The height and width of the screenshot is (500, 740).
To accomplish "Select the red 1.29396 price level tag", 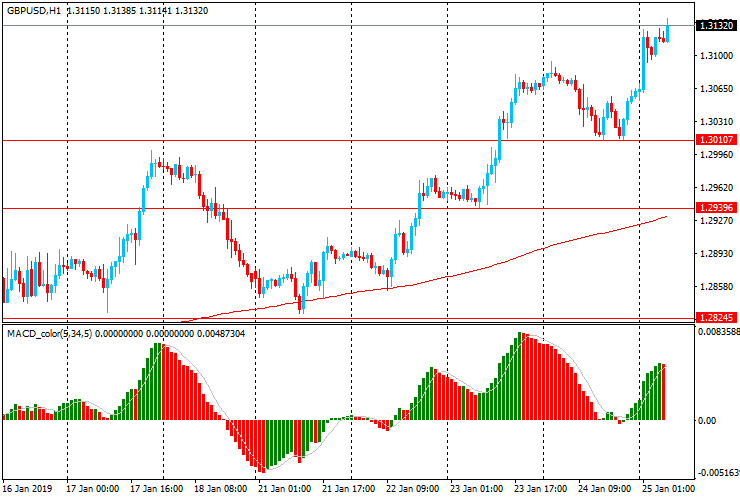I will coord(716,208).
